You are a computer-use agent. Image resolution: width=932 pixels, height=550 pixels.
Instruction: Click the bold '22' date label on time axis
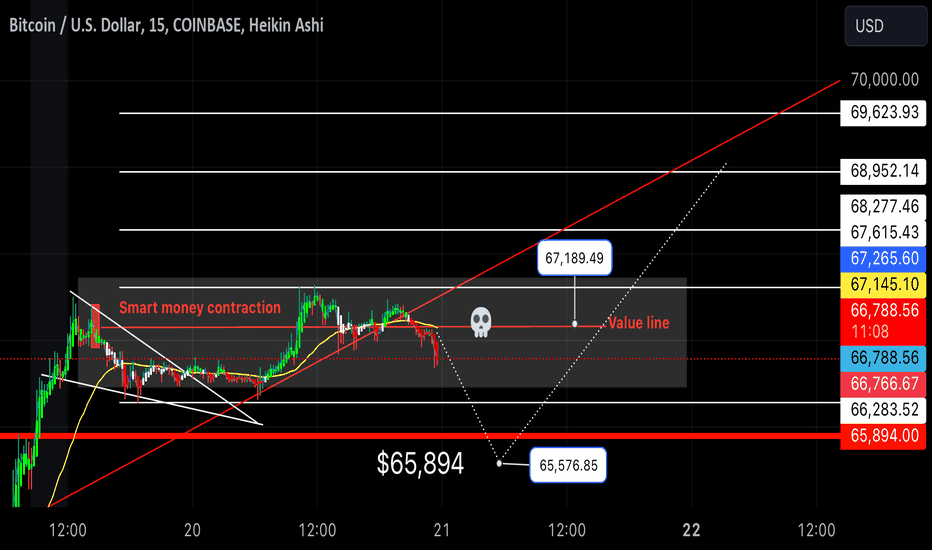coord(691,530)
